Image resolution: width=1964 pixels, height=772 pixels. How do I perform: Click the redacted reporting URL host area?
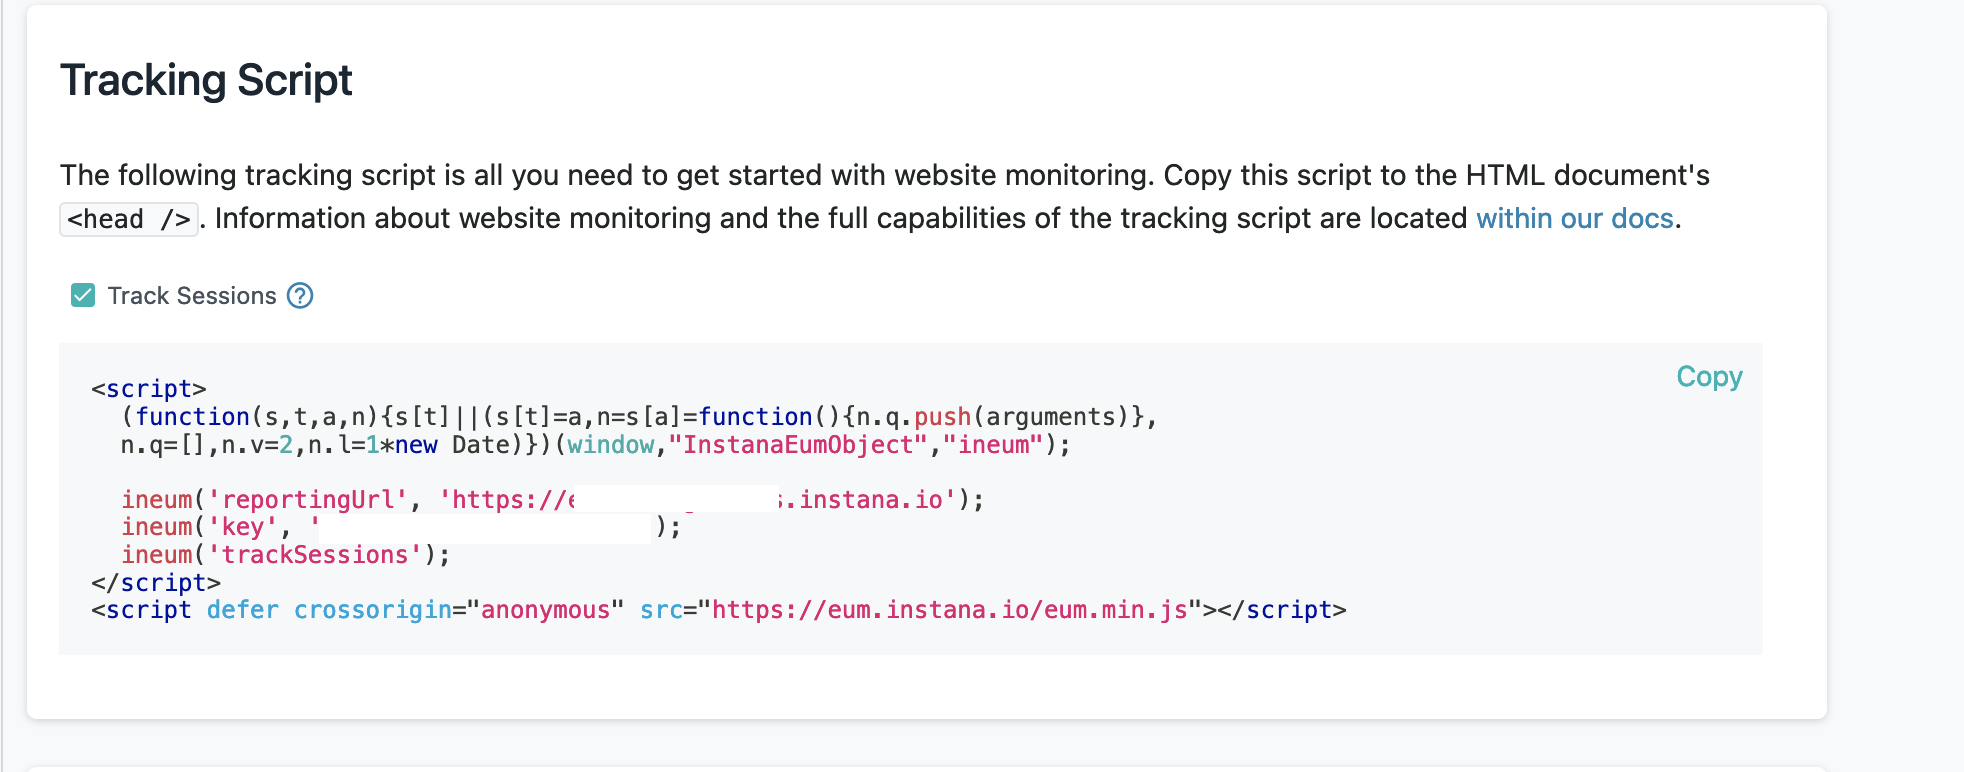(676, 499)
